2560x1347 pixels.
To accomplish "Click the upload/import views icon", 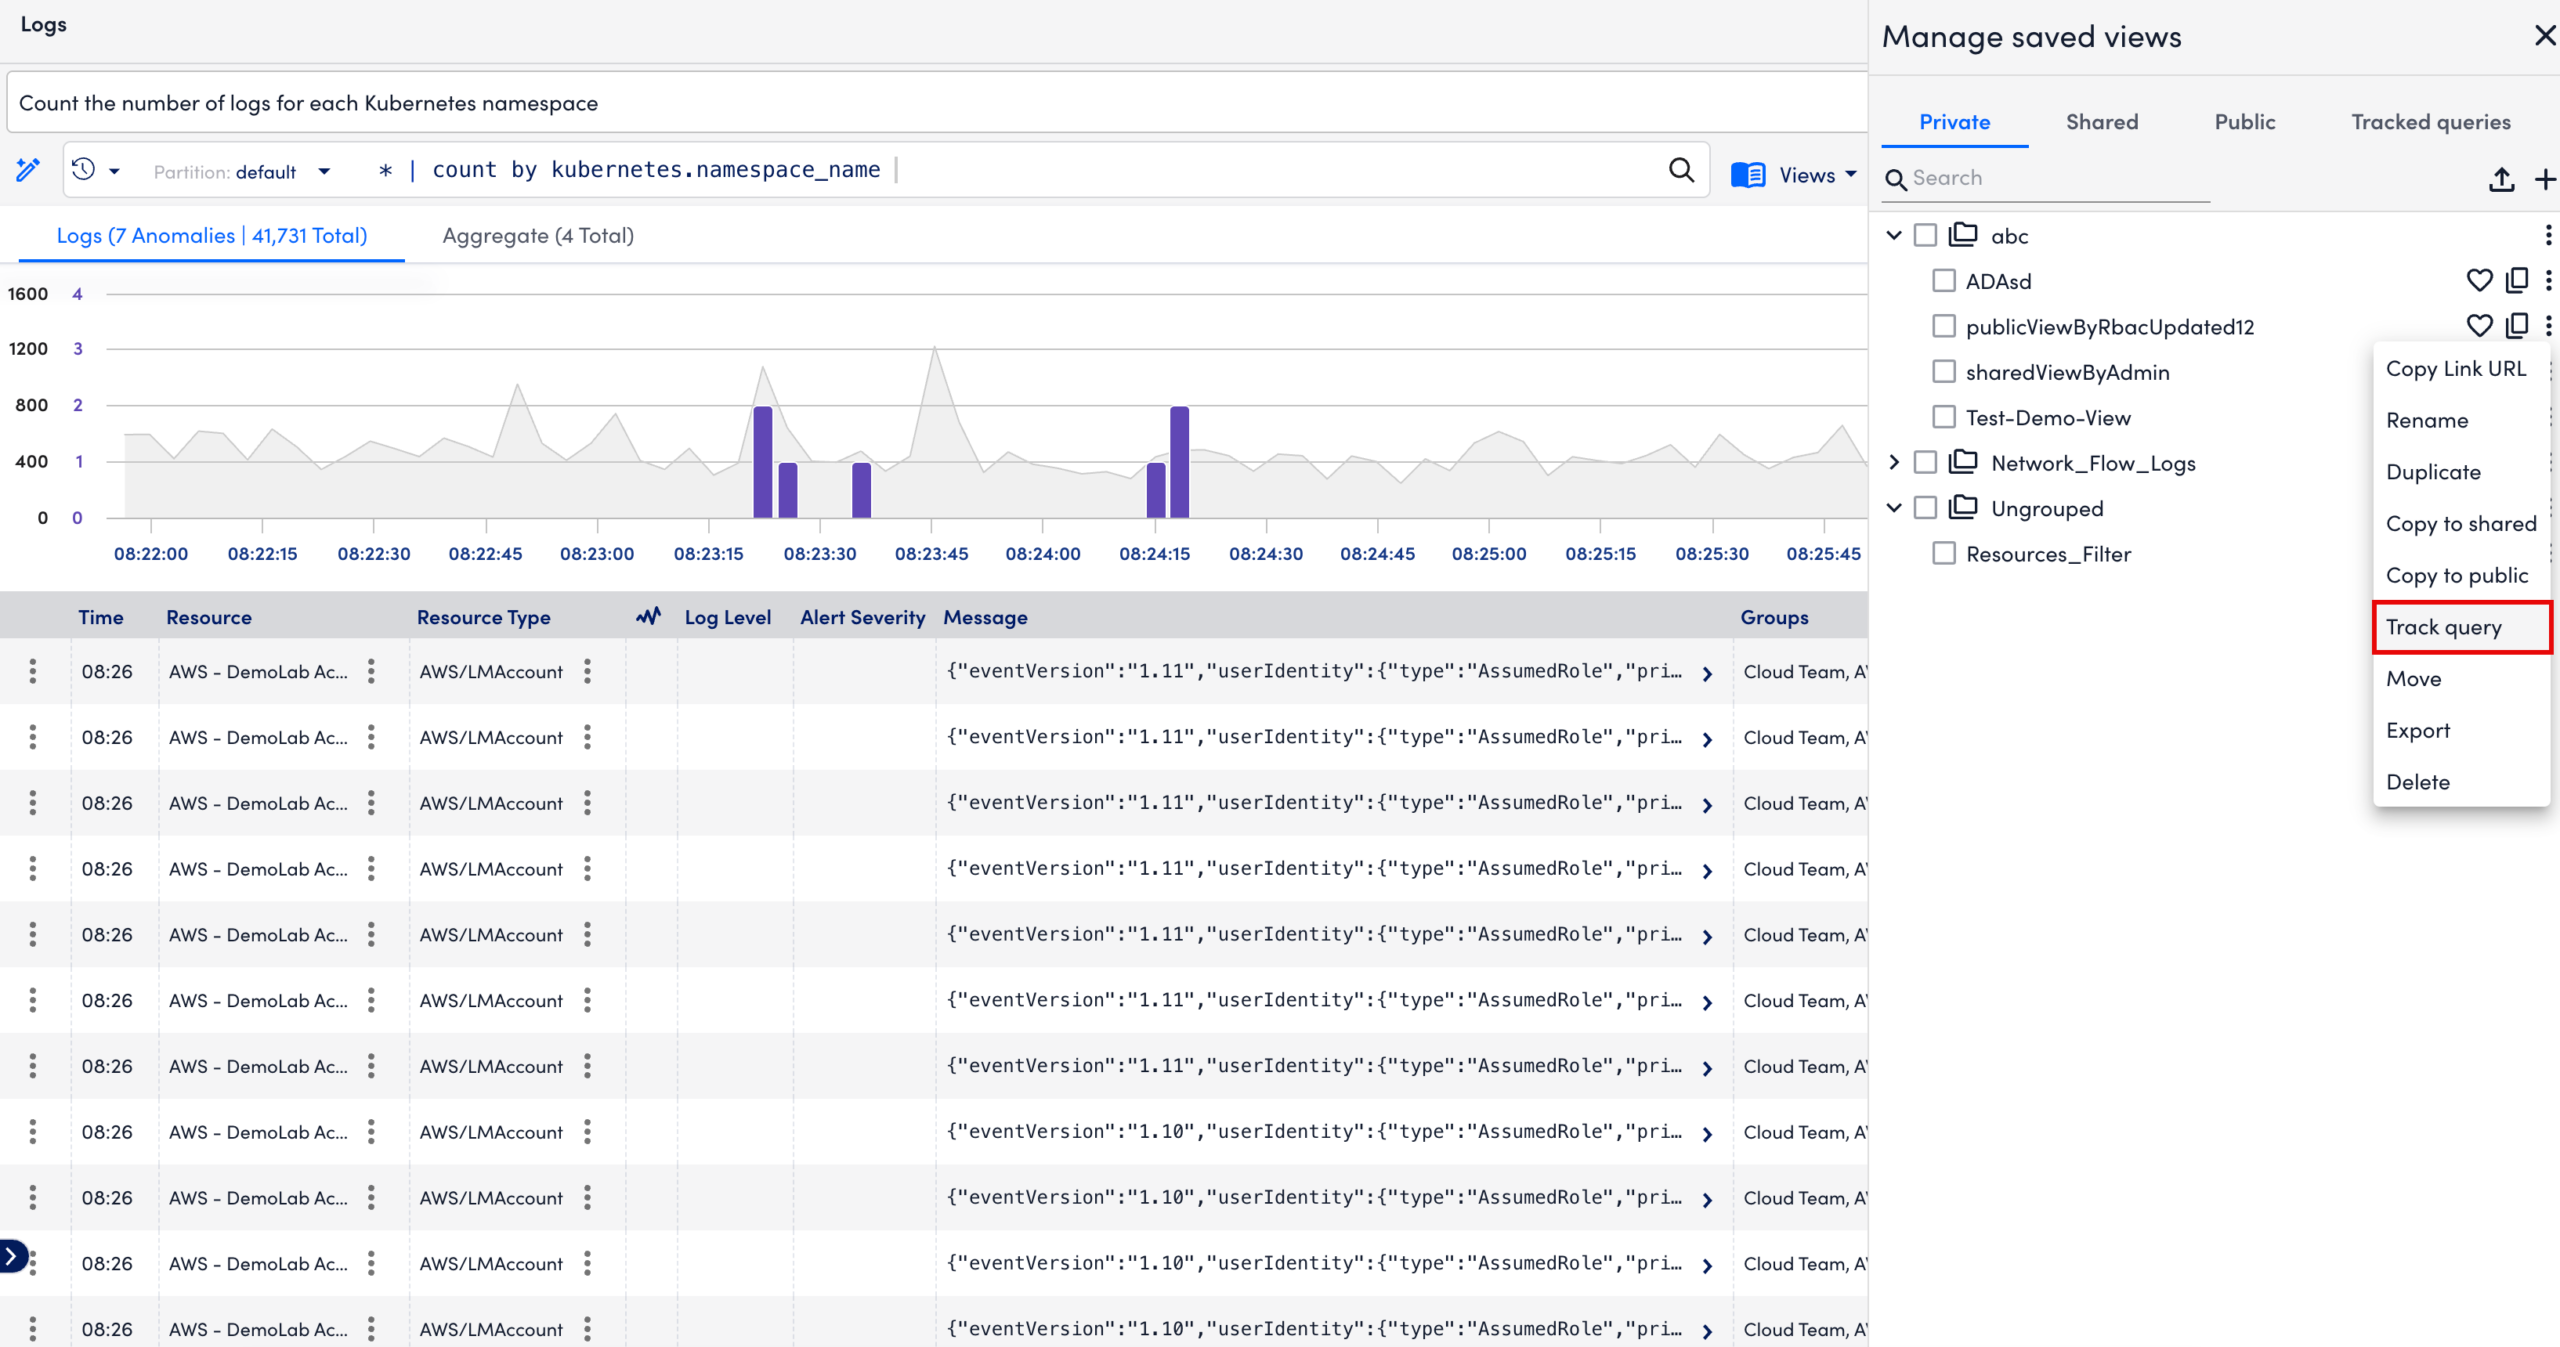I will click(2501, 179).
